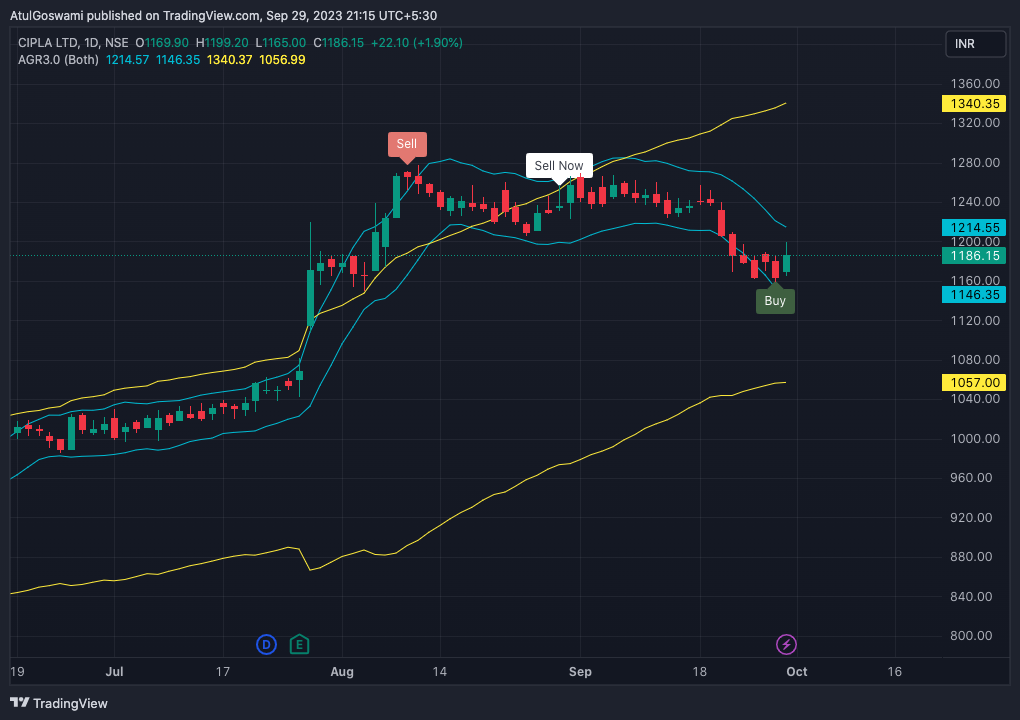The image size is (1020, 720).
Task: Click the close value C1186.15
Action: [339, 43]
